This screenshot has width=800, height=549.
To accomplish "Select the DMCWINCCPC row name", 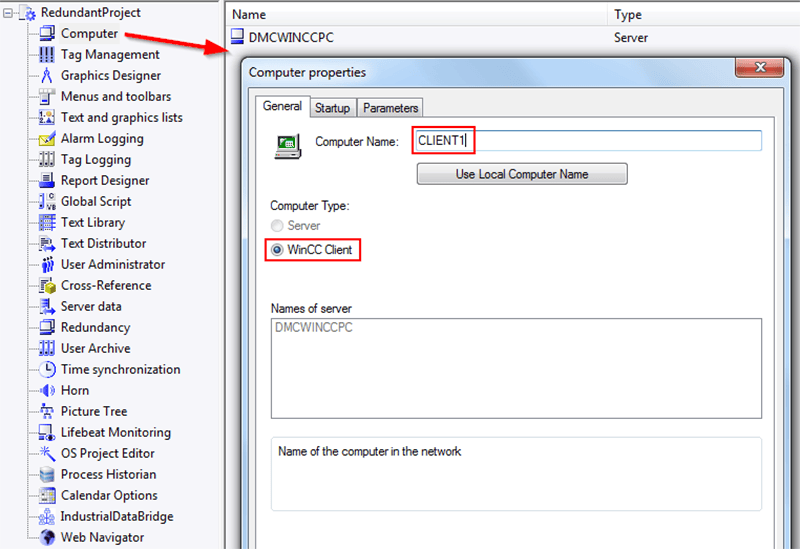I will (291, 37).
